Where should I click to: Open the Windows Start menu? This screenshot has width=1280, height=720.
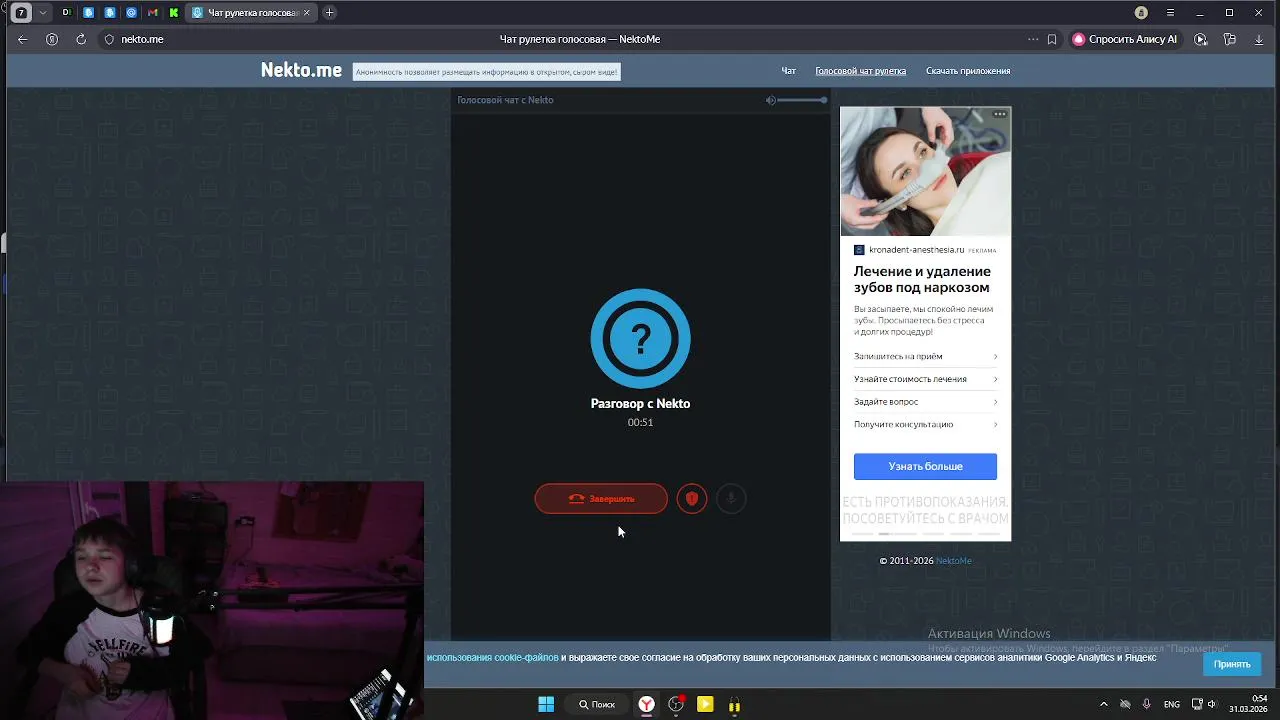tap(546, 704)
